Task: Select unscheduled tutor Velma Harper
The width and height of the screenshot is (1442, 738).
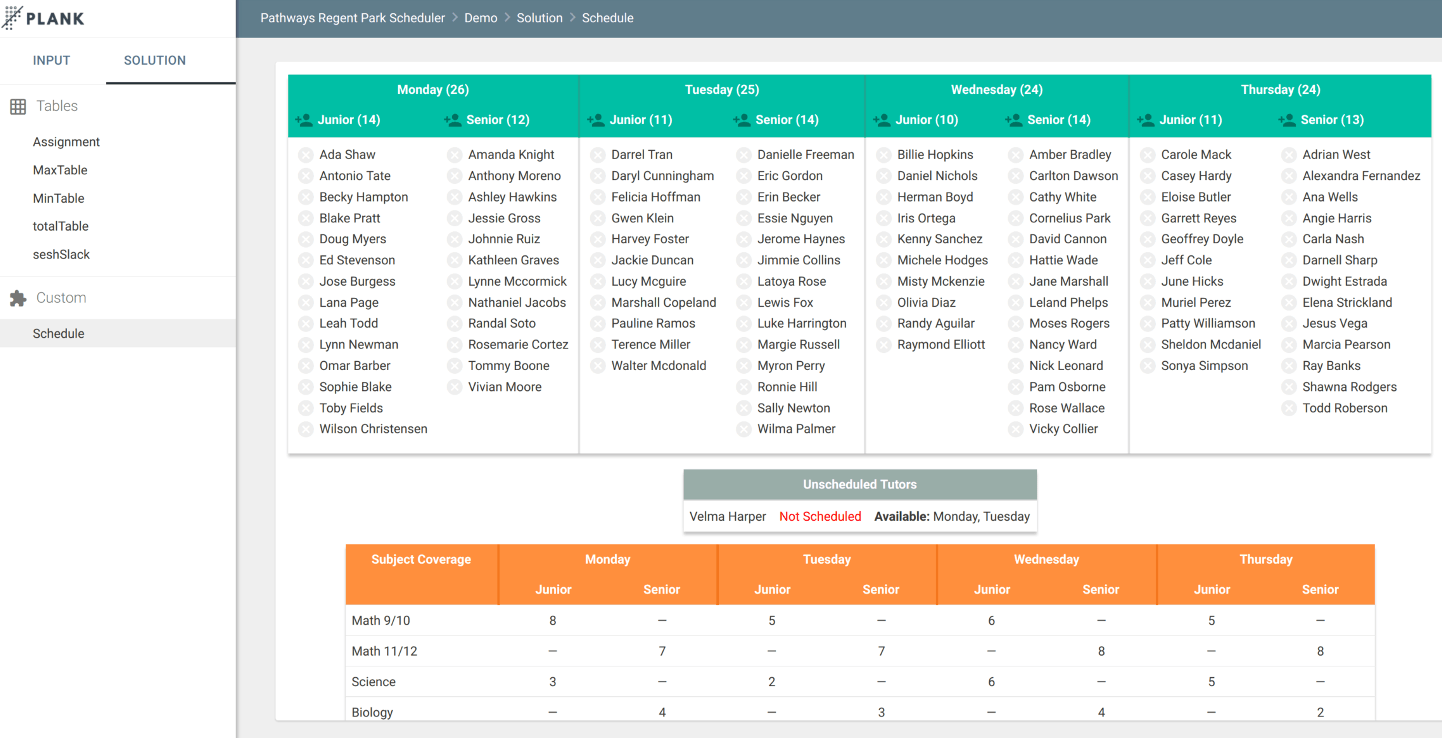Action: pos(728,517)
